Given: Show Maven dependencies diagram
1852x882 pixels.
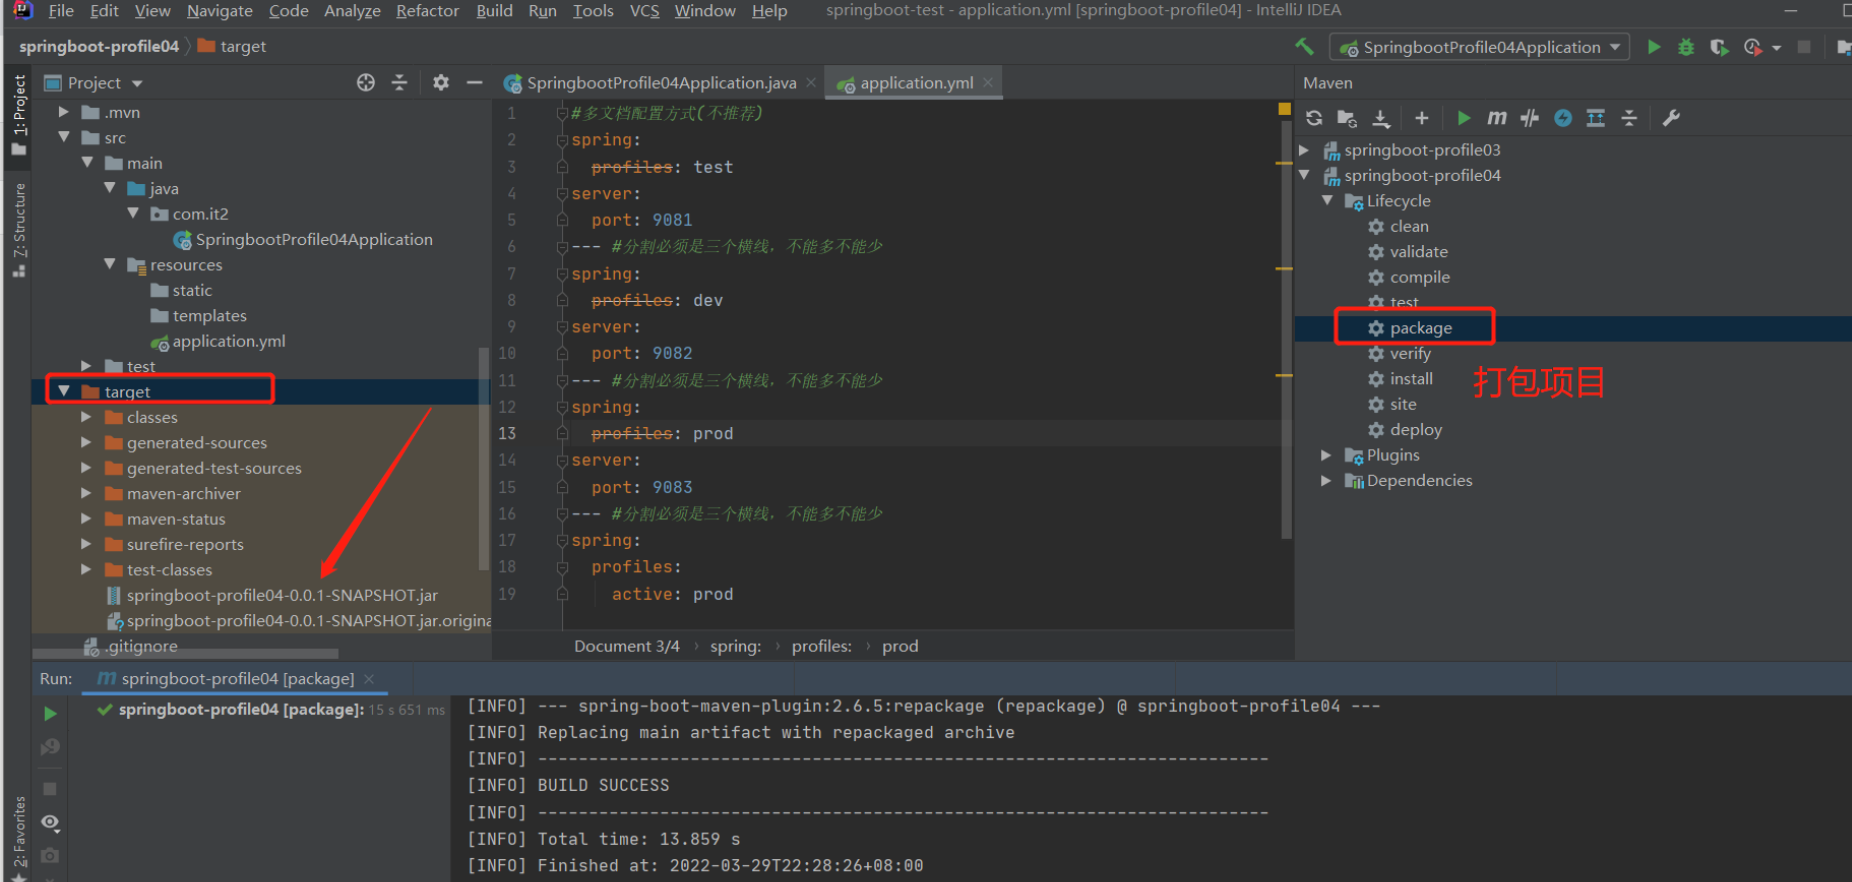Looking at the screenshot, I should tap(1596, 118).
